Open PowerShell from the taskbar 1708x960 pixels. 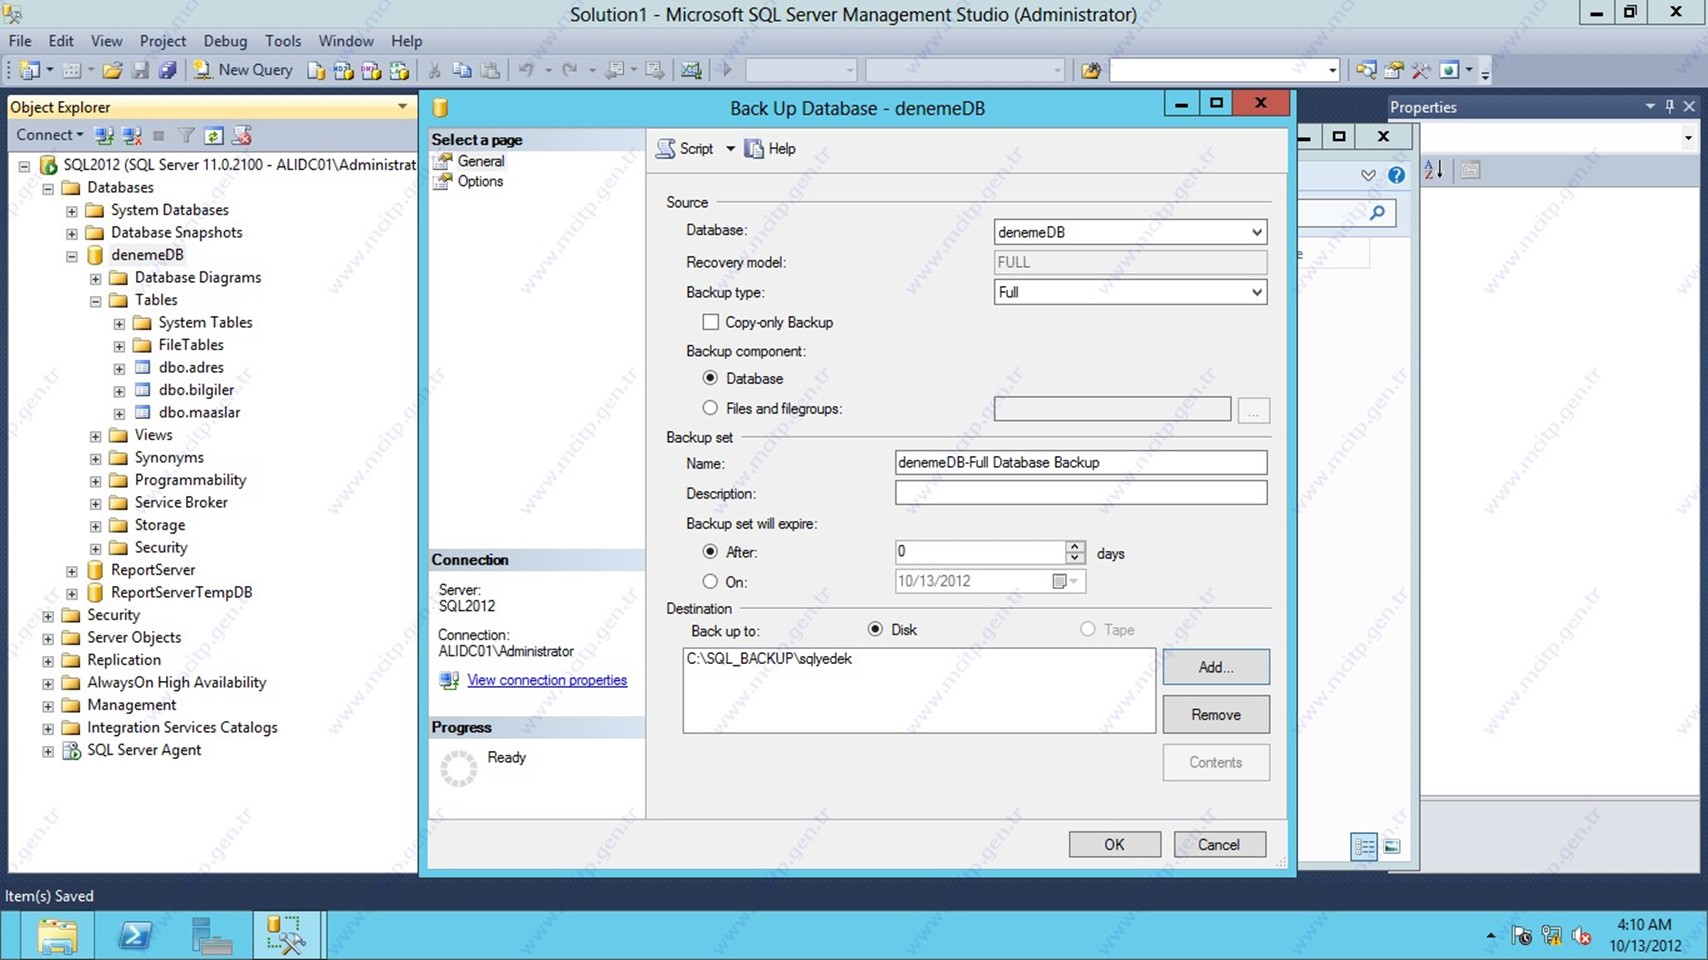point(134,936)
